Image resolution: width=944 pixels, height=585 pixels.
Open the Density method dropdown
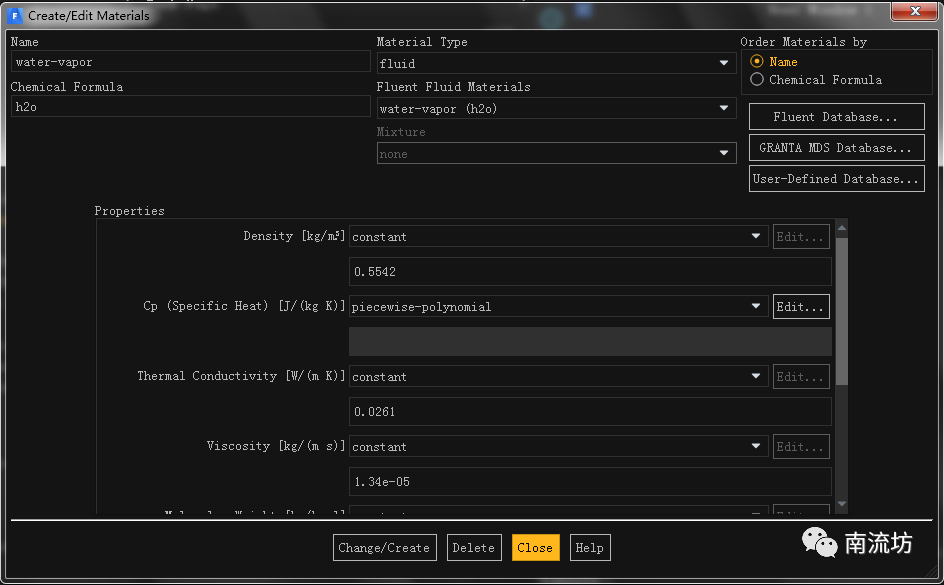(x=558, y=237)
